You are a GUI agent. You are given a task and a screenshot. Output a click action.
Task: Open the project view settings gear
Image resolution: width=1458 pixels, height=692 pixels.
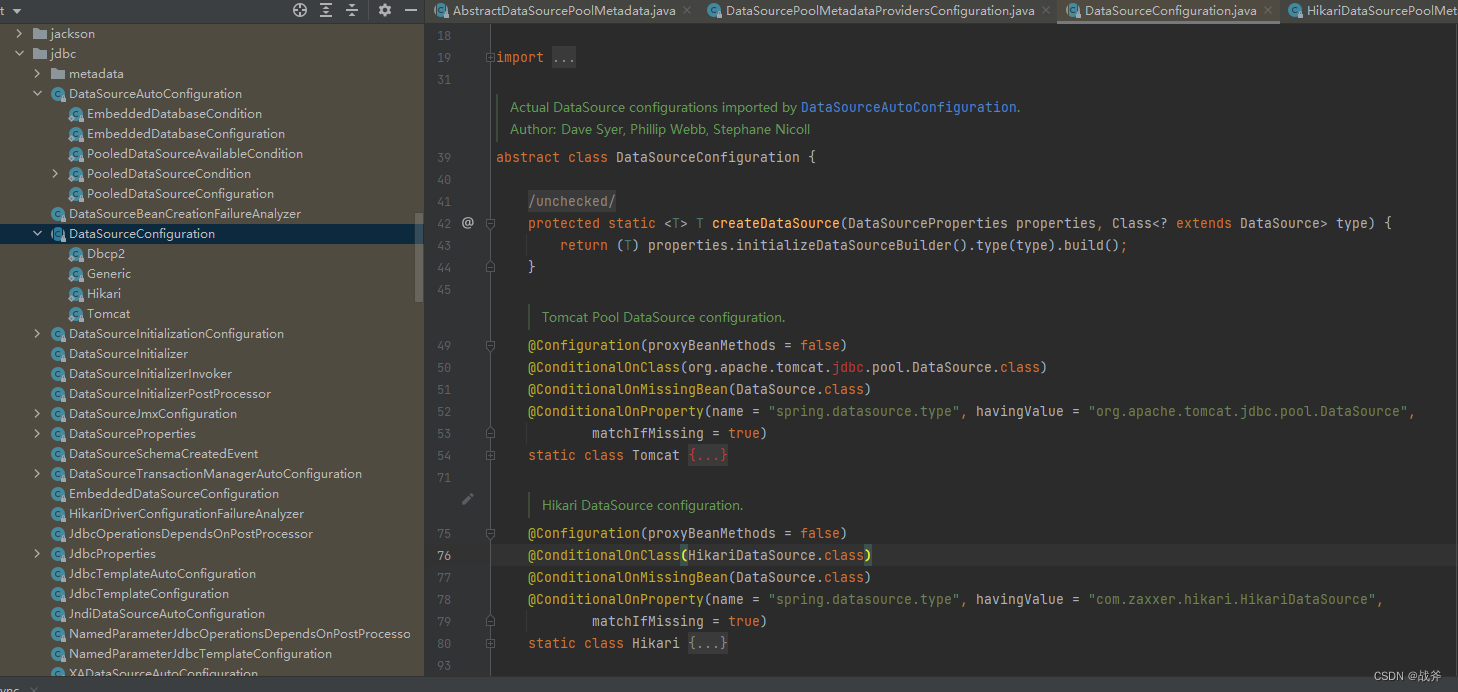click(385, 10)
